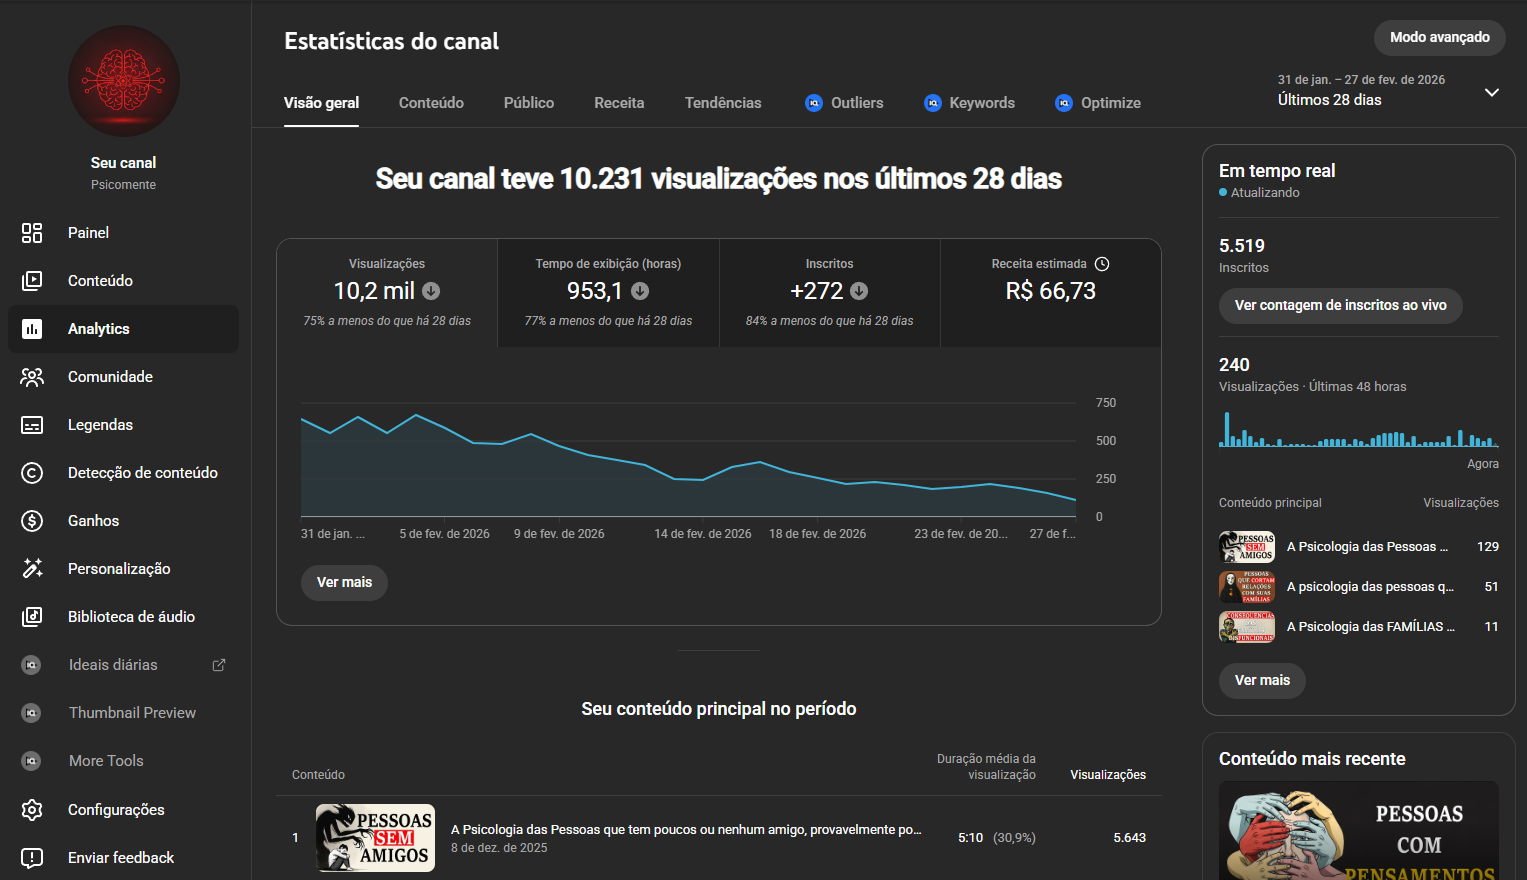
Task: Open the Biblioteca de áudio icon
Action: tap(32, 617)
